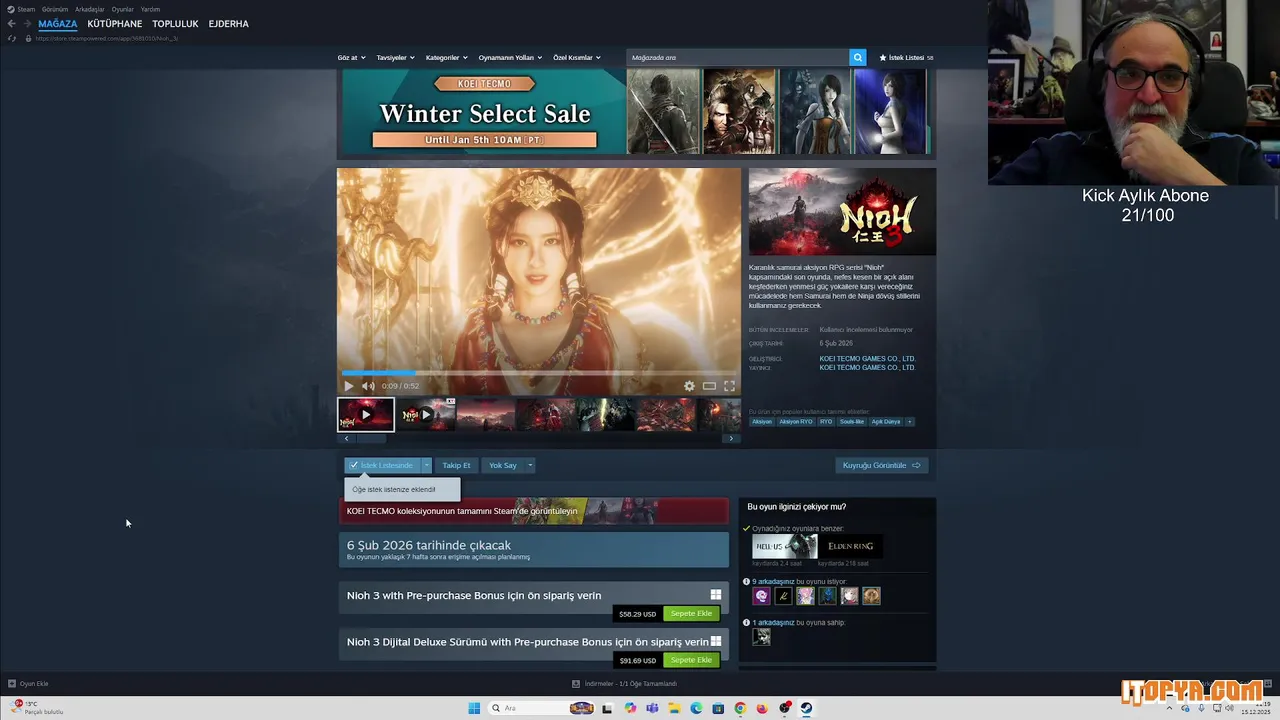Expand the Tavsiyeler menu
This screenshot has height=720, width=1280.
coord(395,58)
